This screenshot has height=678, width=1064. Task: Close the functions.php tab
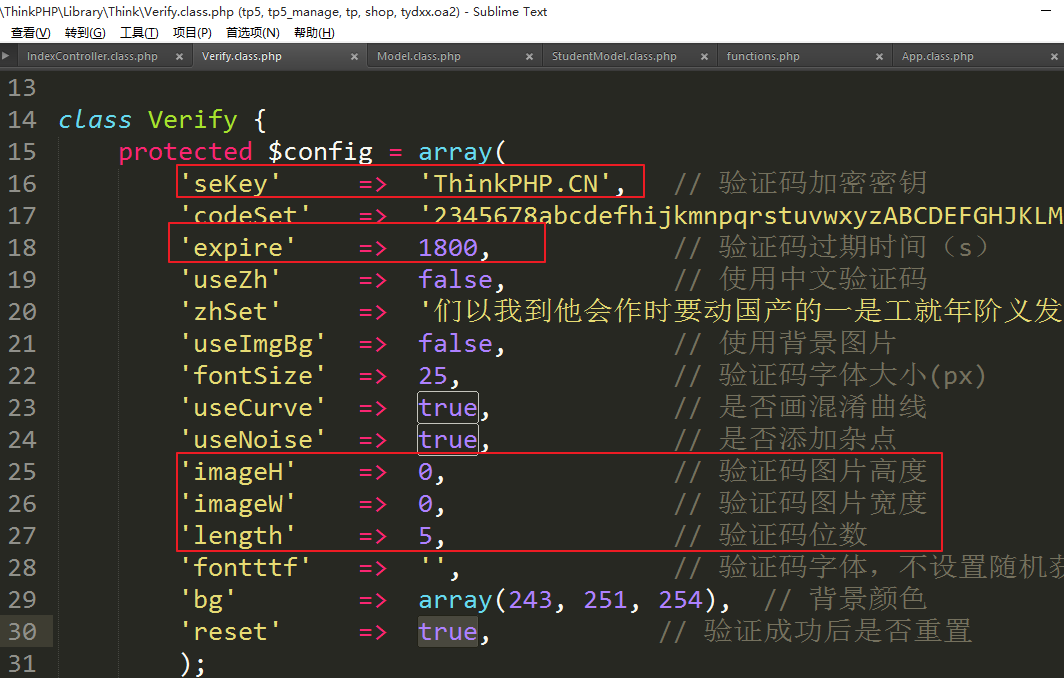click(880, 57)
